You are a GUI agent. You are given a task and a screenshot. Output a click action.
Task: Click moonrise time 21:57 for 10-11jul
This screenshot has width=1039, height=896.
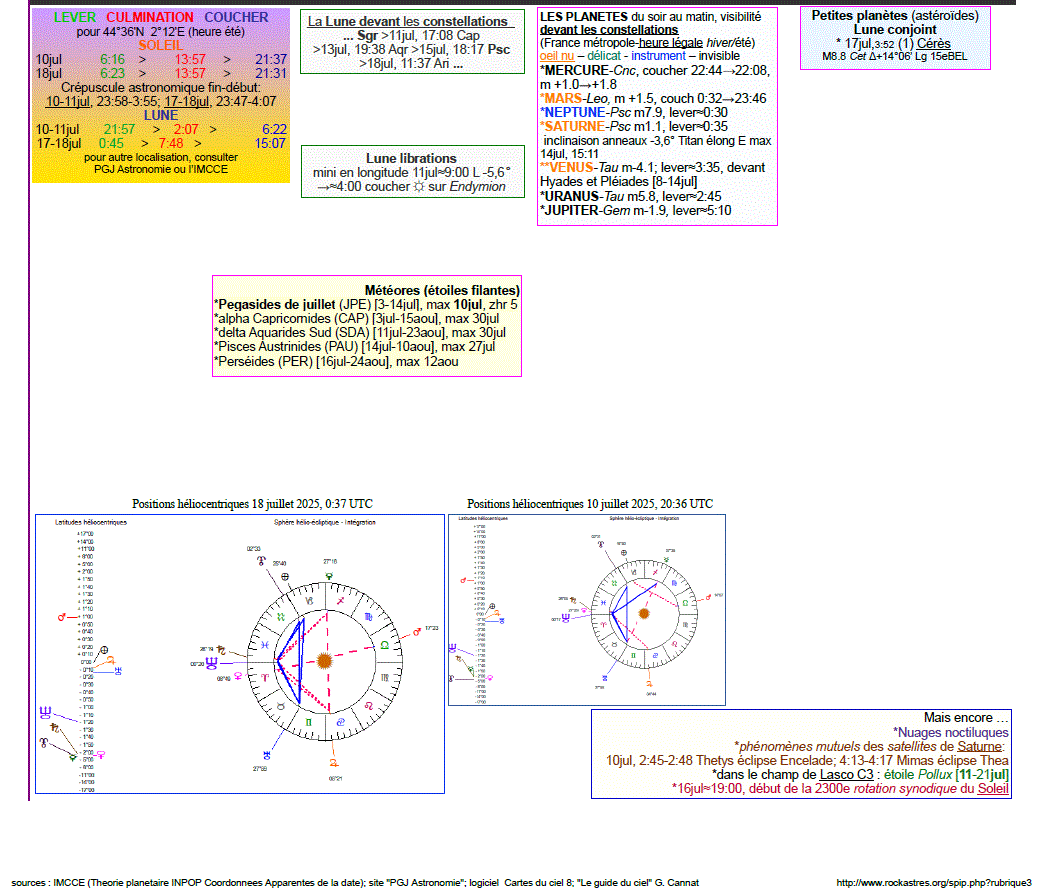click(119, 129)
